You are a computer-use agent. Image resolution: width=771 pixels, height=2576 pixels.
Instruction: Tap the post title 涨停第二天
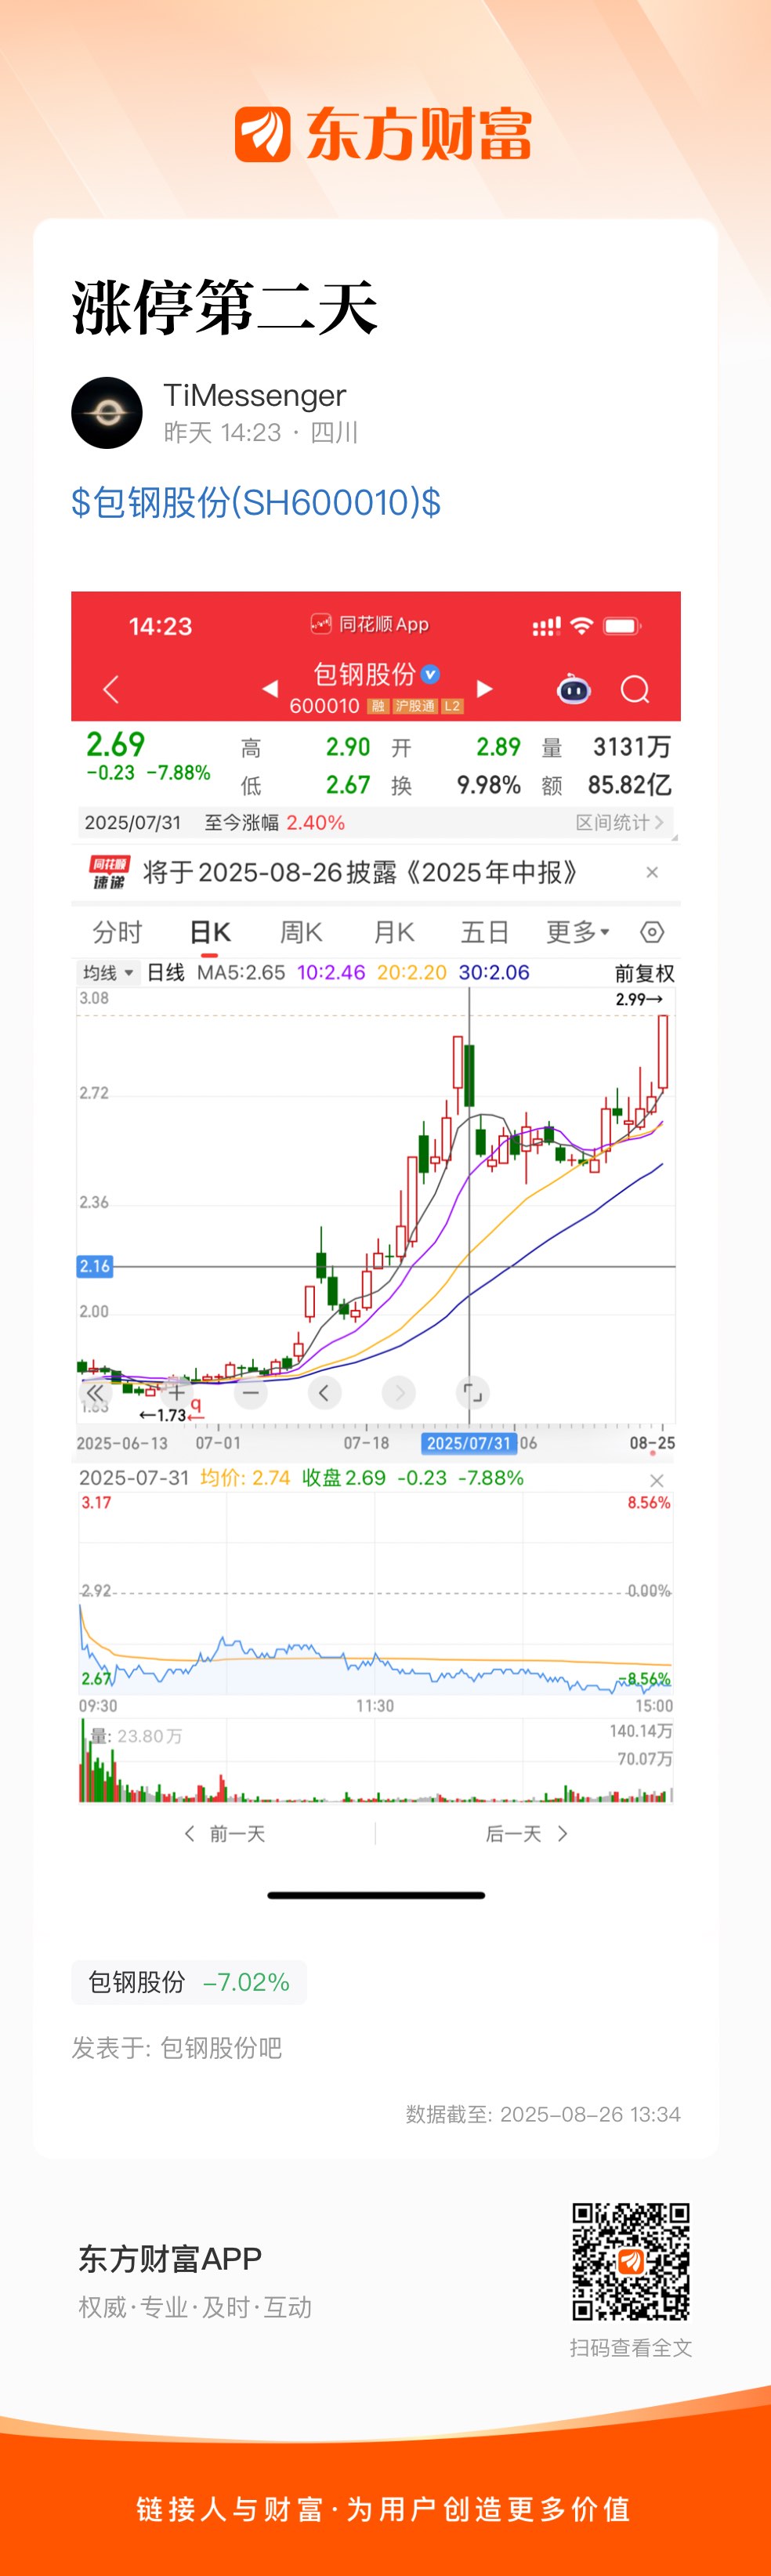coord(224,307)
